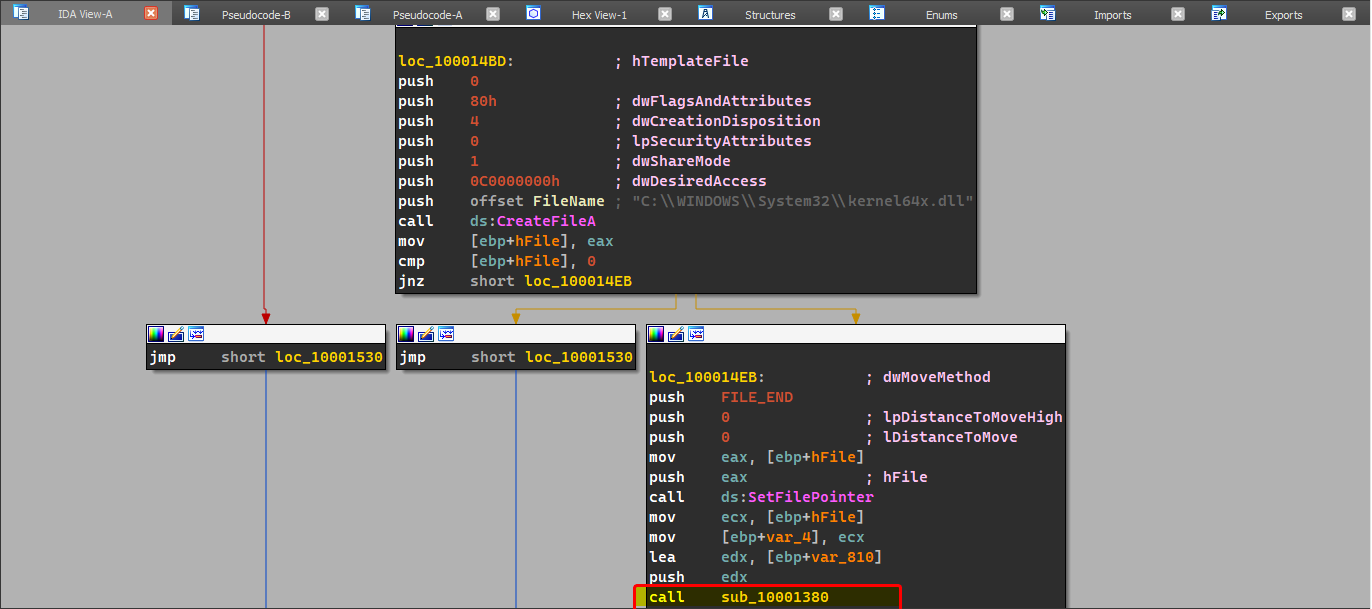This screenshot has width=1372, height=609.
Task: Click group-nodes icon on middle jmp node
Action: (446, 334)
